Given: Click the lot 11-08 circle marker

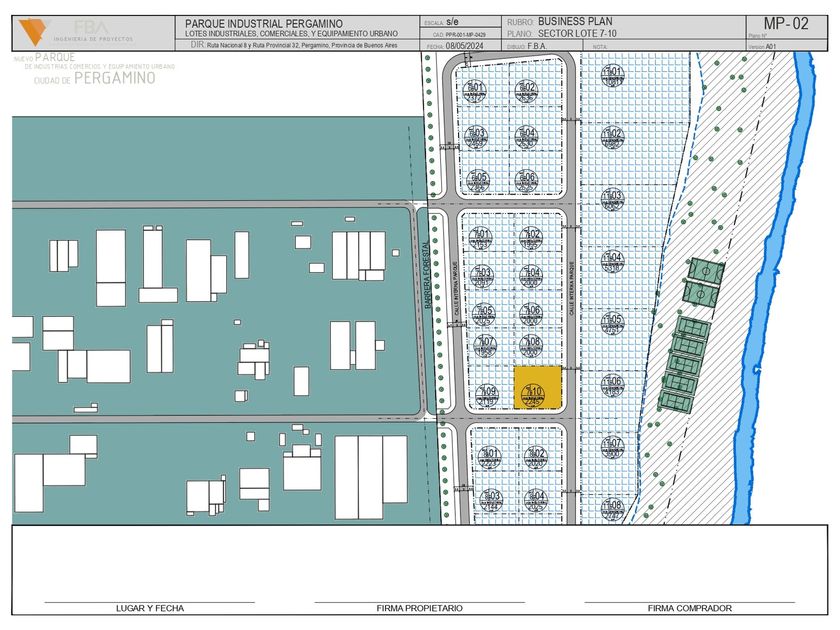Looking at the screenshot, I should point(612,509).
